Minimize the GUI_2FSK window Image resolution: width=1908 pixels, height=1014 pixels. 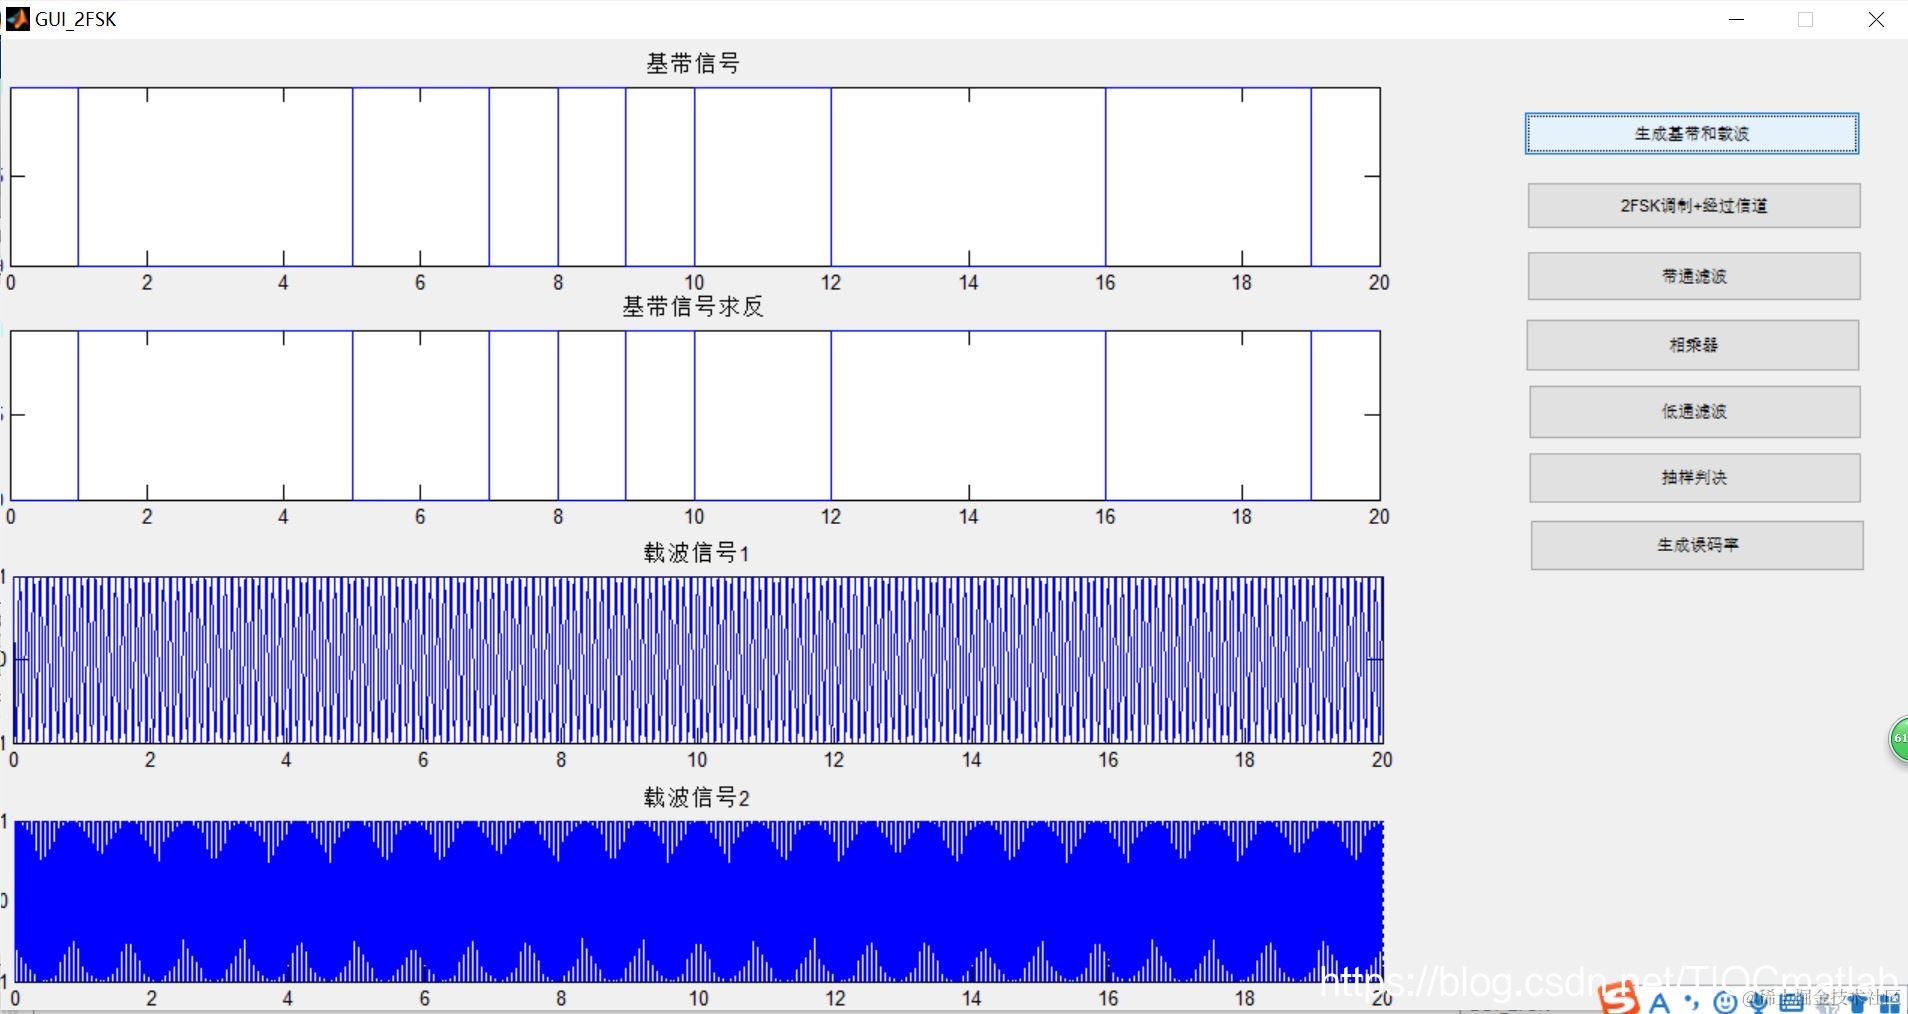click(x=1736, y=19)
